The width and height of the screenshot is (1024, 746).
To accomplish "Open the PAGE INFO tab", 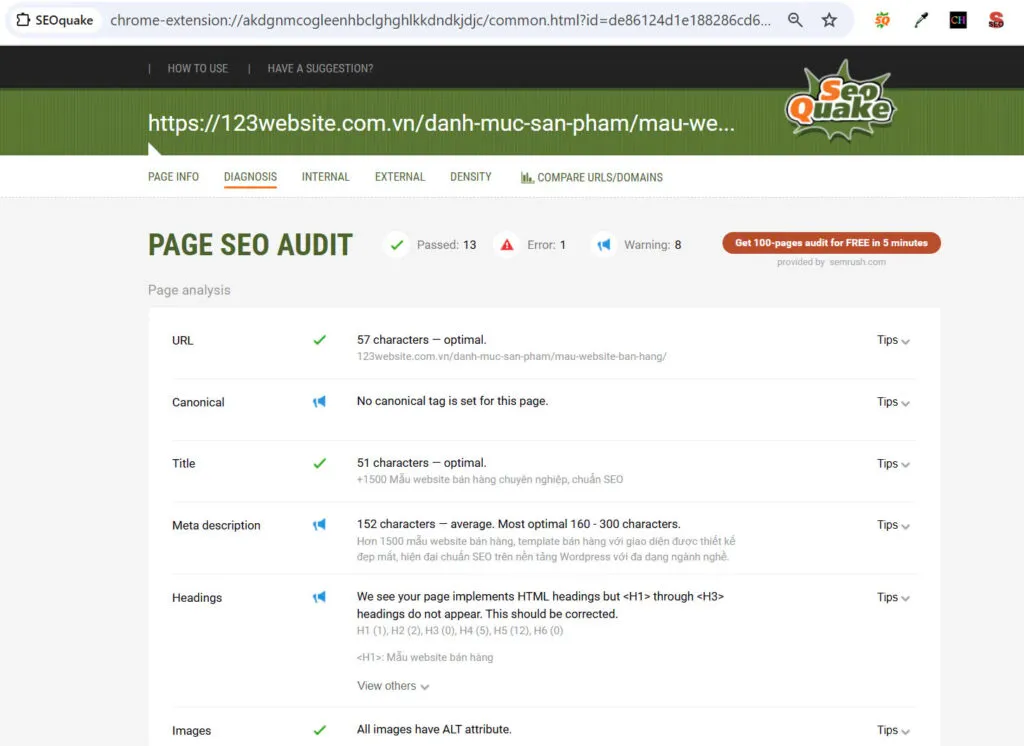I will [x=173, y=177].
